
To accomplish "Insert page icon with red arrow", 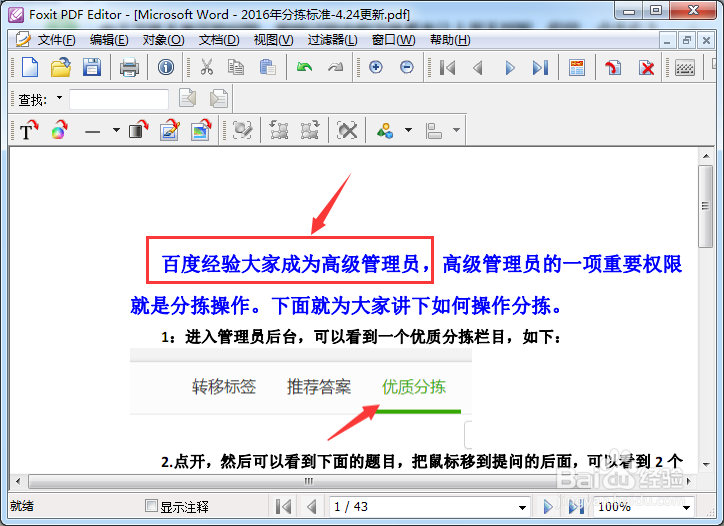I will pos(613,68).
